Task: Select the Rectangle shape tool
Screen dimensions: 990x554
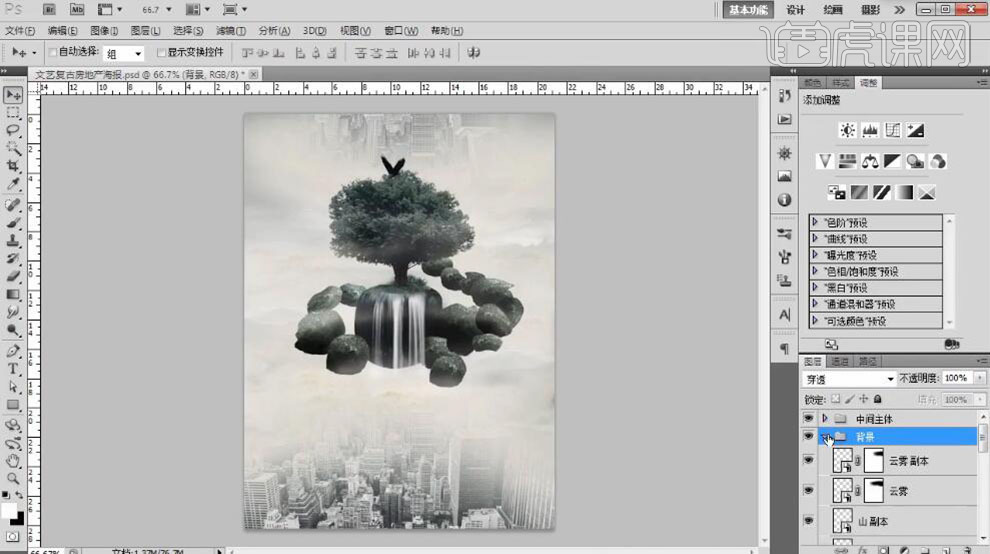Action: coord(13,405)
